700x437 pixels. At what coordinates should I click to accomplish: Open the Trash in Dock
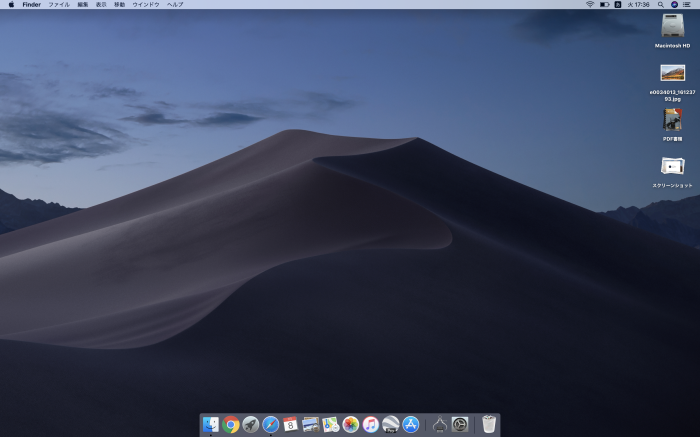click(489, 425)
